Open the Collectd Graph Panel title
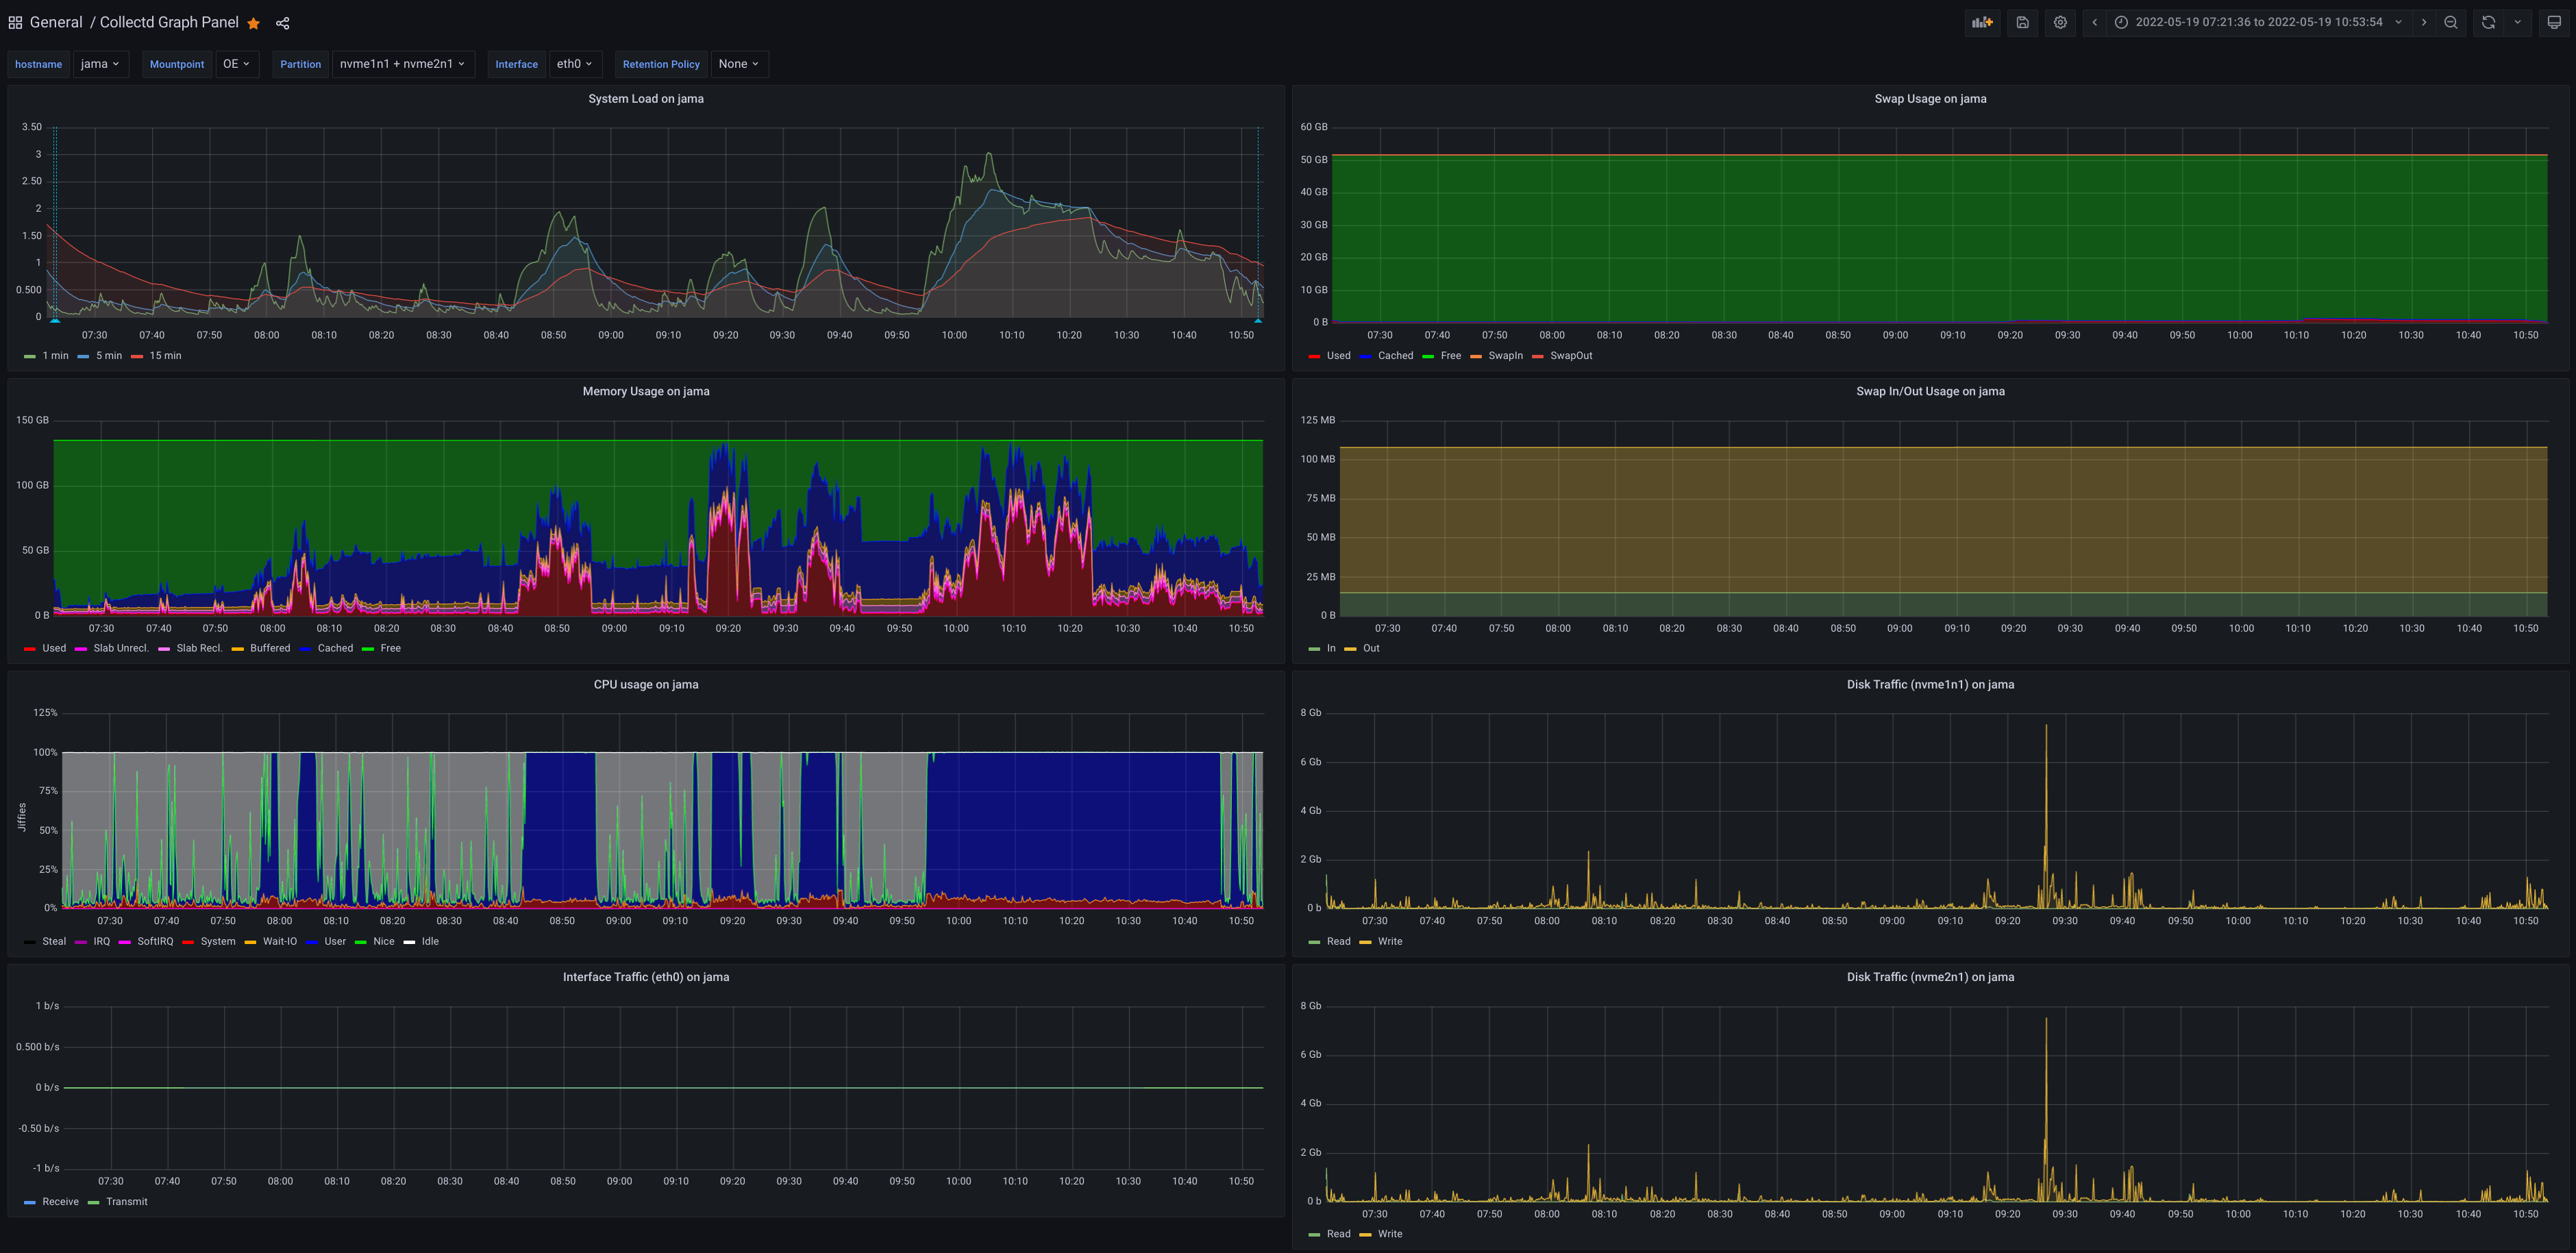Image resolution: width=2576 pixels, height=1253 pixels. pyautogui.click(x=169, y=22)
